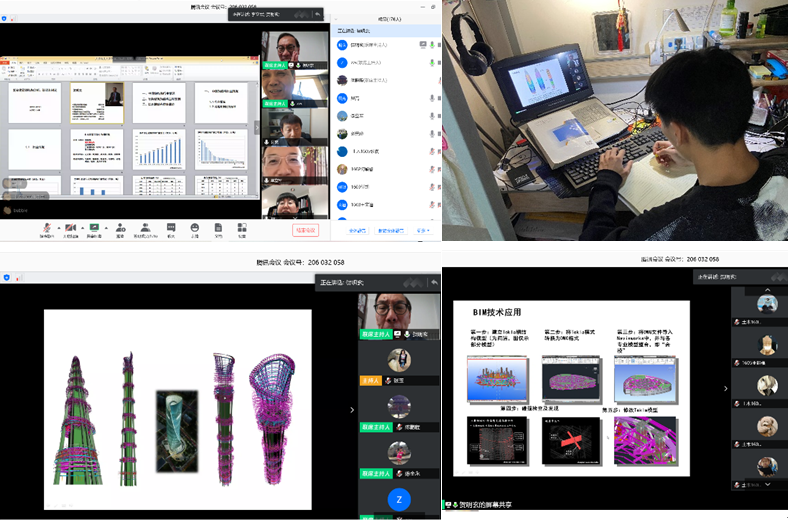
Task: Toggle microphone of second participant in member list
Action: 432,62
